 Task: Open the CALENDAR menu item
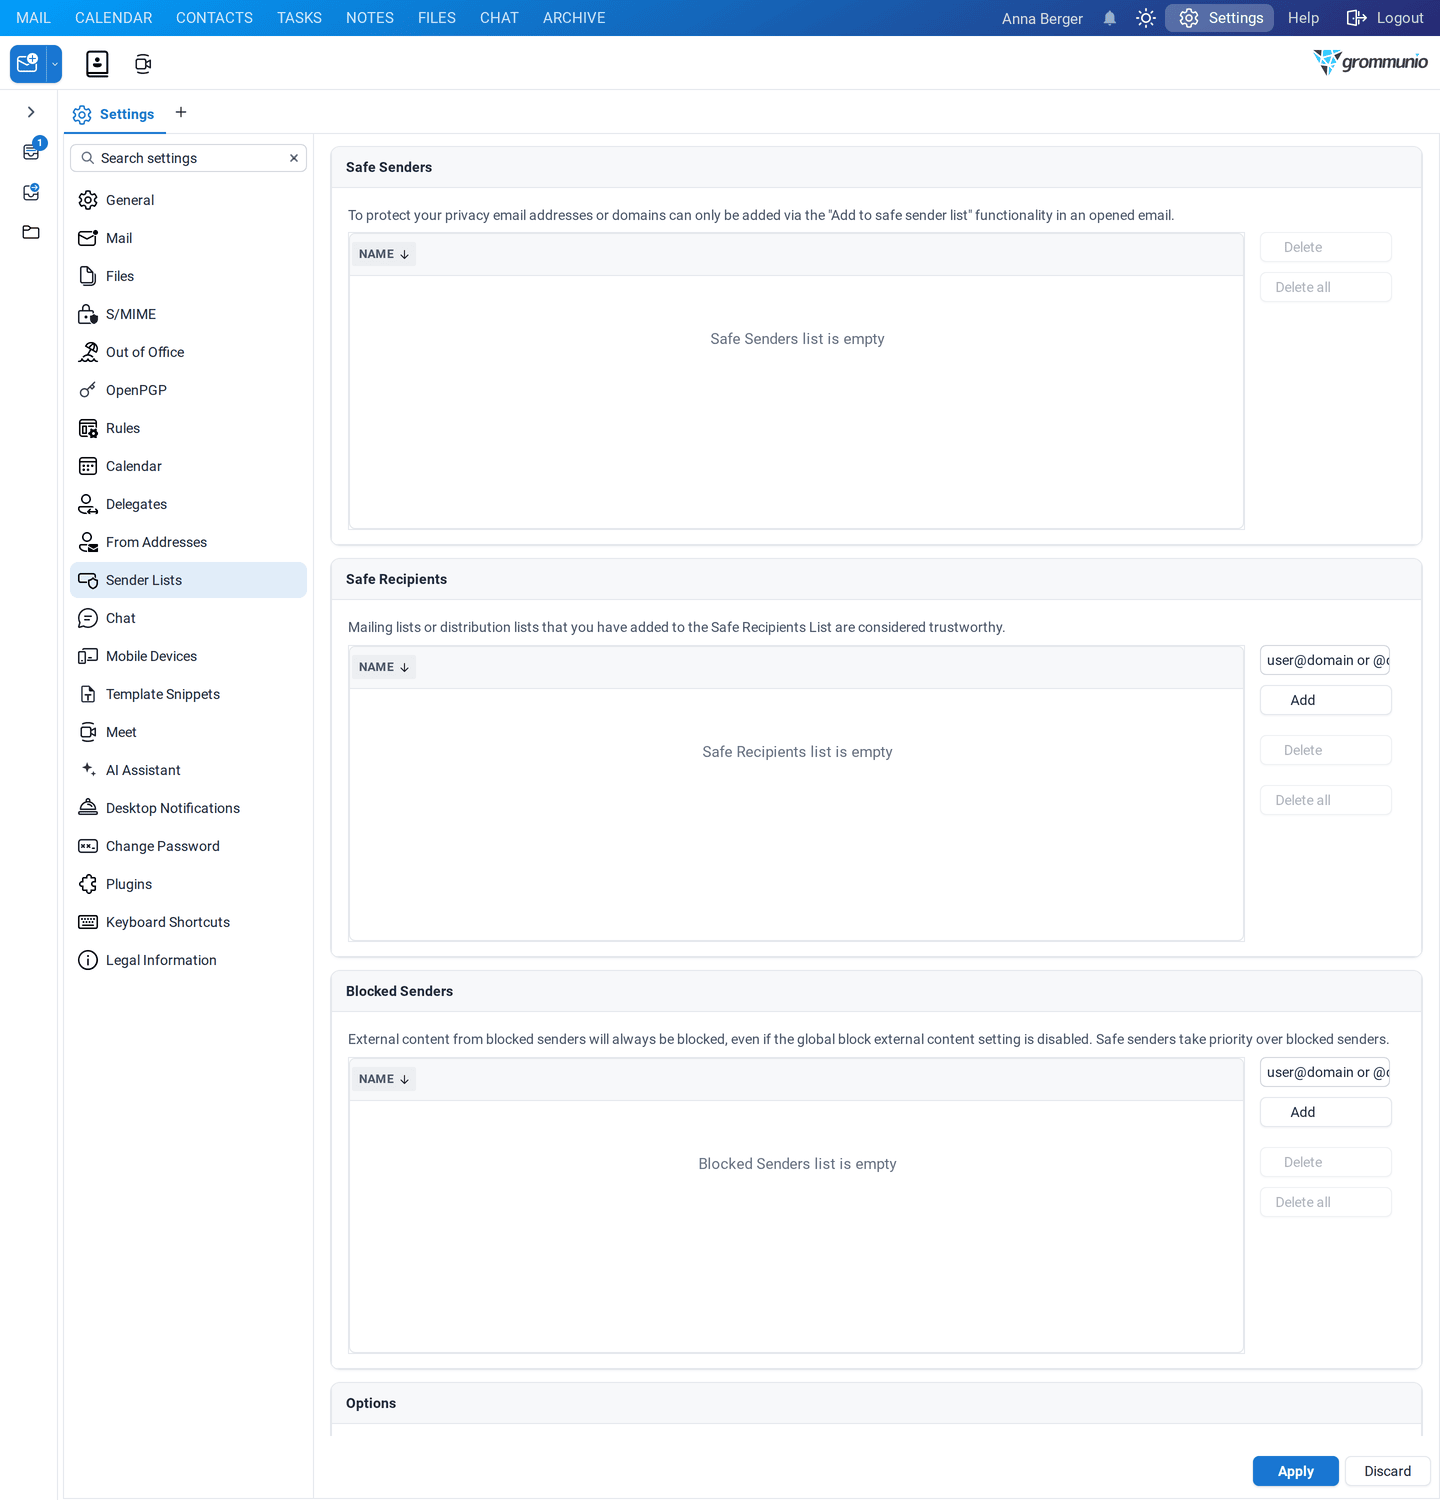pos(114,18)
